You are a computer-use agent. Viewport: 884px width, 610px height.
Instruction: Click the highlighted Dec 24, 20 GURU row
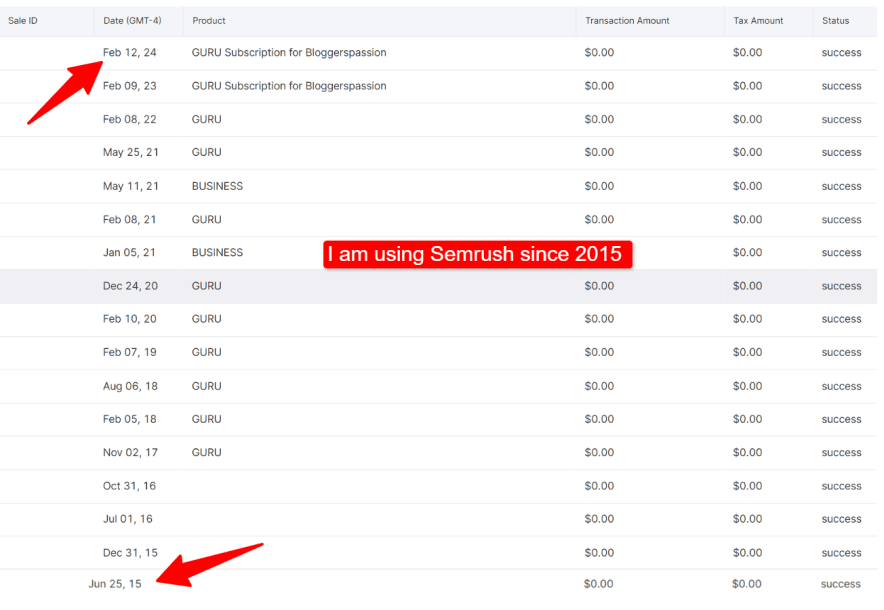pyautogui.click(x=204, y=286)
